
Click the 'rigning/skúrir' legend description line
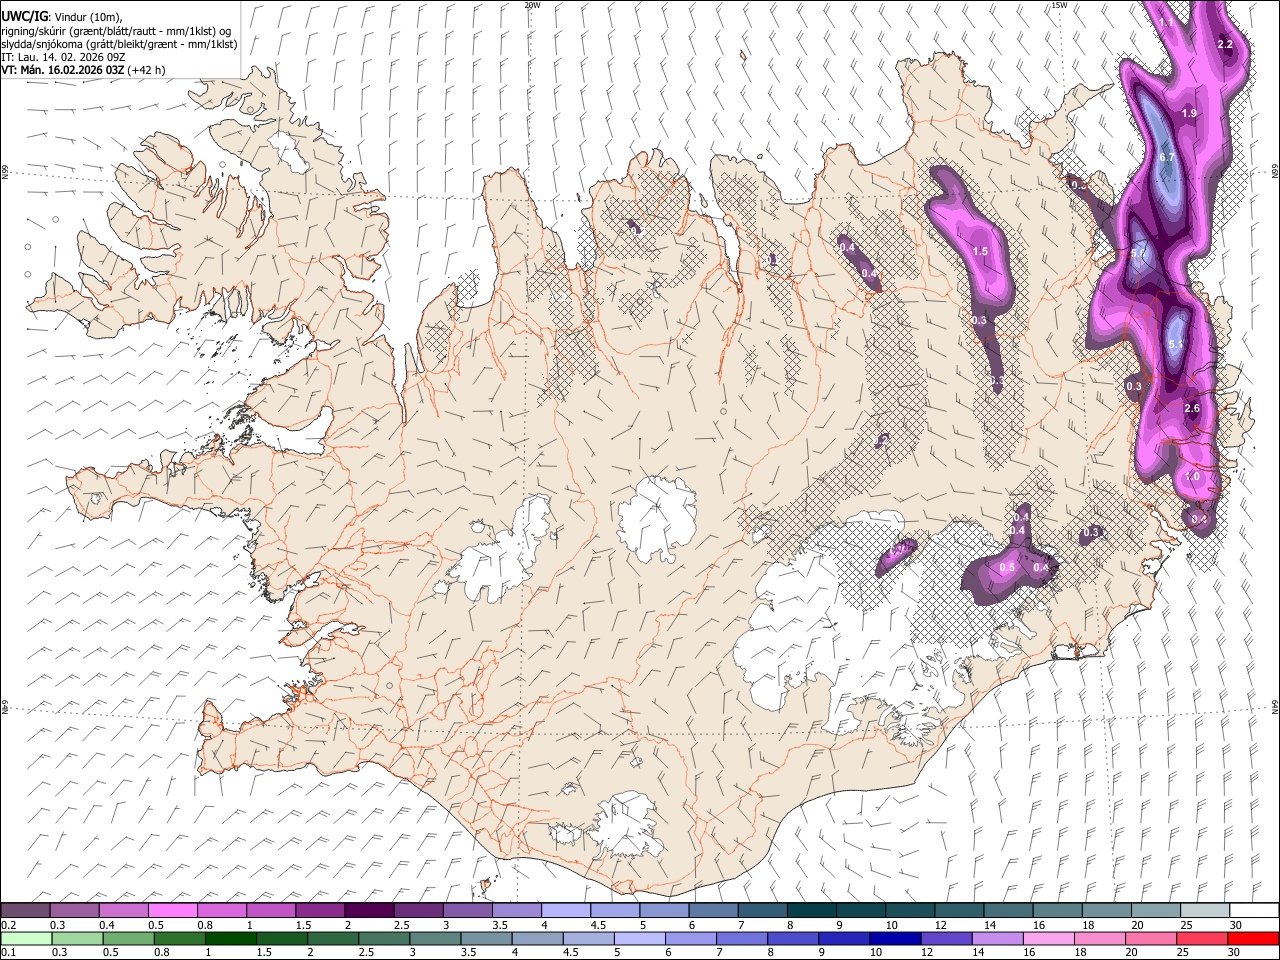pyautogui.click(x=117, y=31)
